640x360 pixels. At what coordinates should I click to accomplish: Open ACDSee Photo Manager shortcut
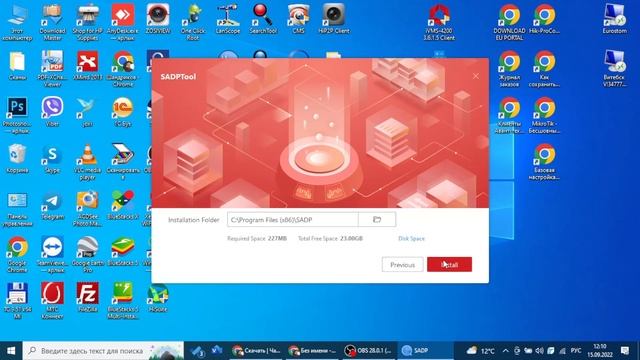87,208
